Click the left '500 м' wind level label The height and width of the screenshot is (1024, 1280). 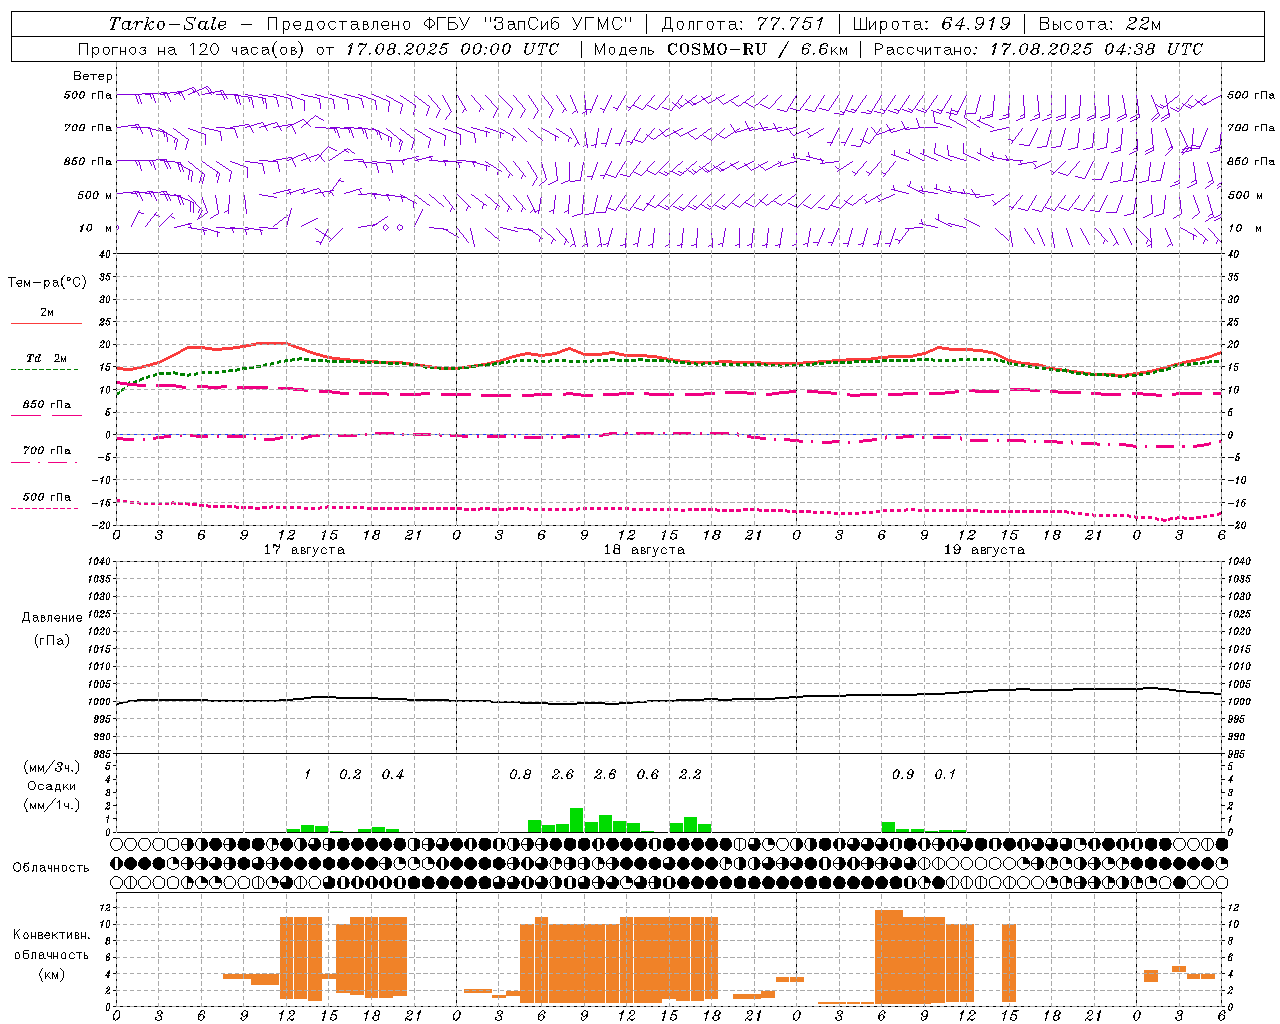(95, 195)
